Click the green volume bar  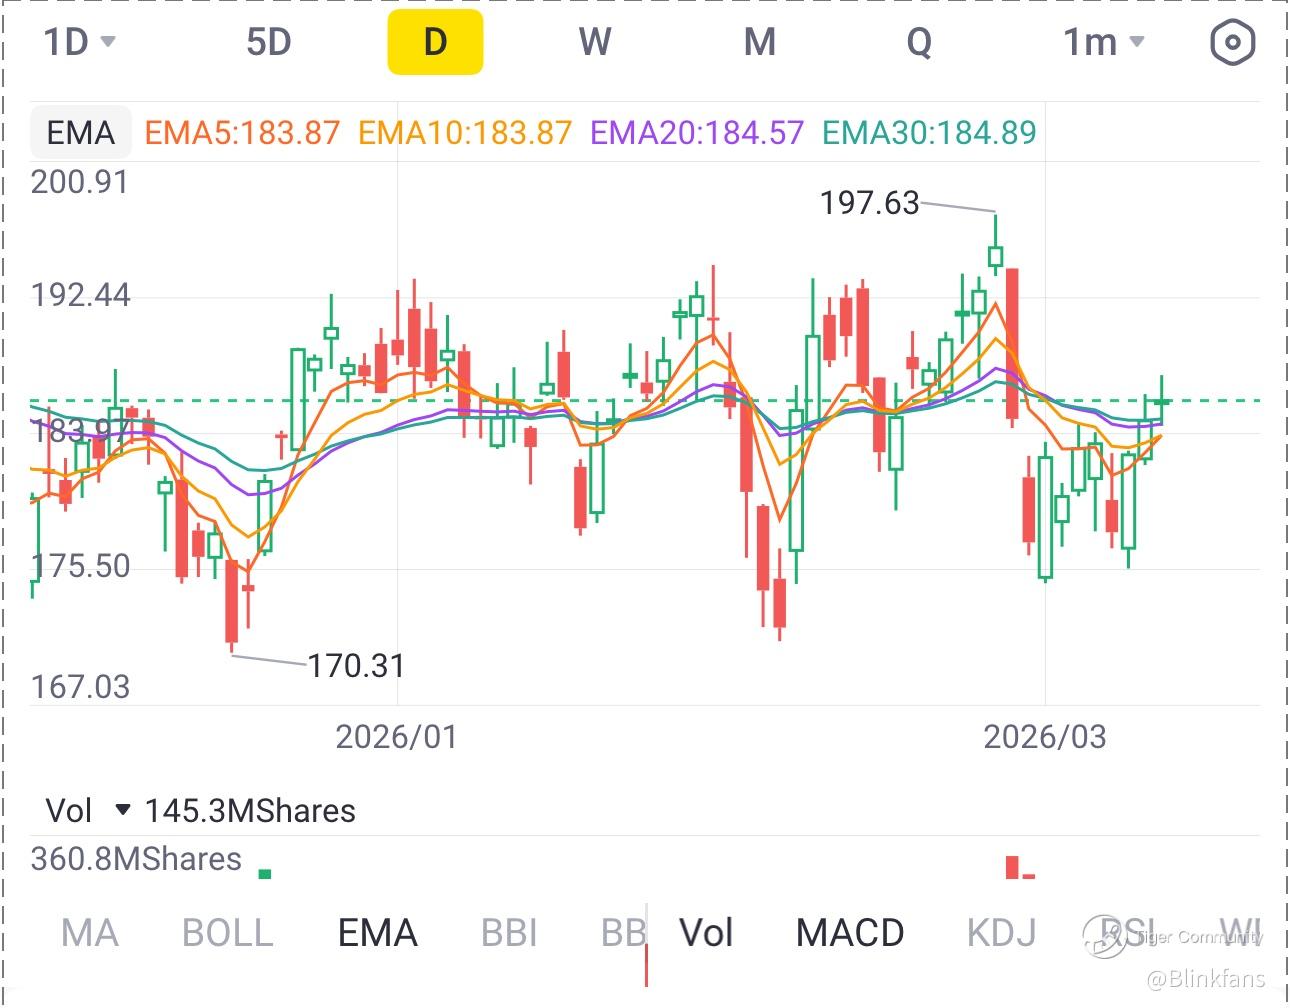265,874
